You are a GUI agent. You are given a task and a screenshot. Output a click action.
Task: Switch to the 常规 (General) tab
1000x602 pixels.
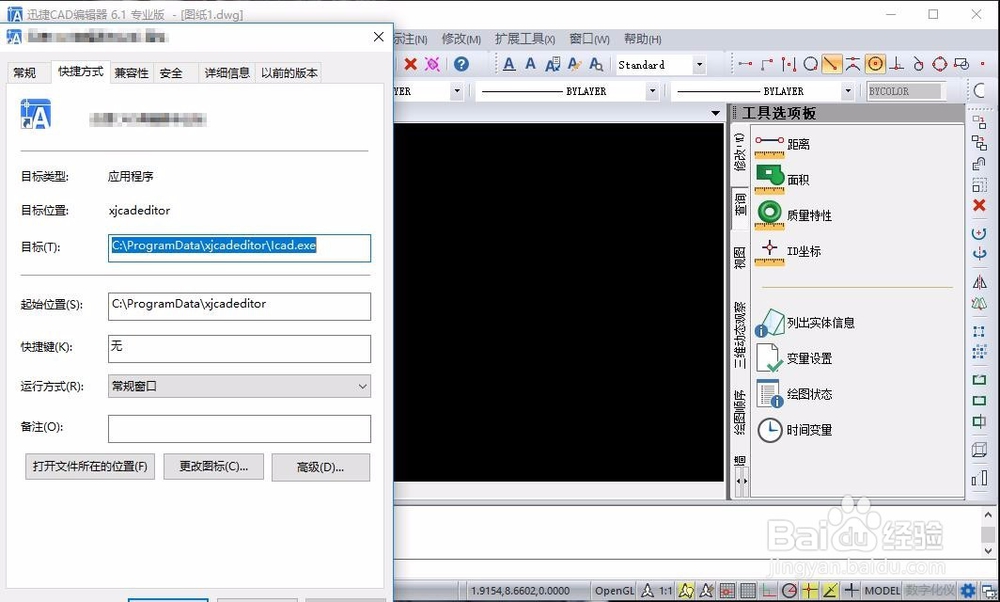[25, 73]
